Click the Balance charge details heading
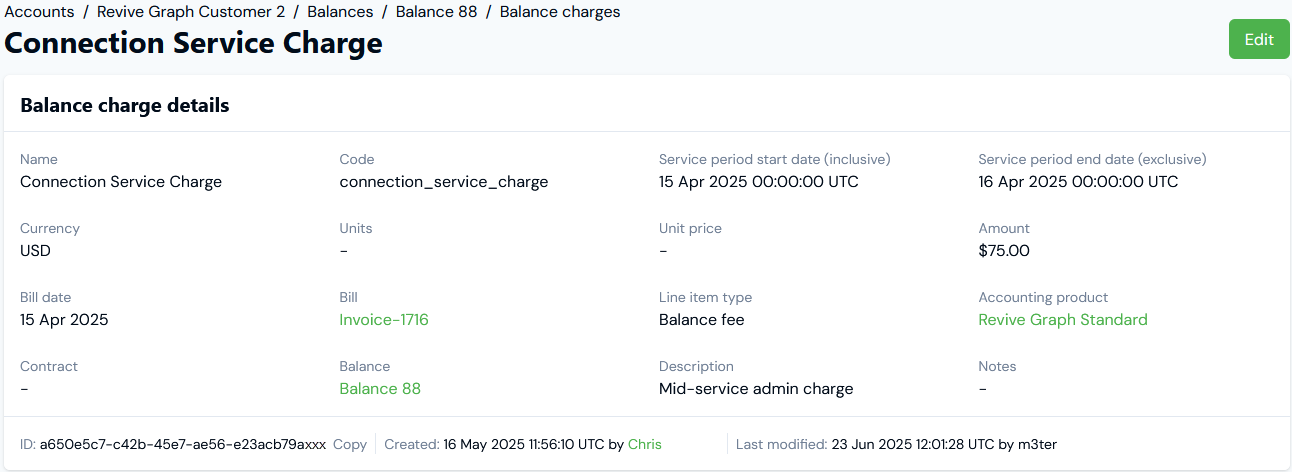This screenshot has height=472, width=1292. point(125,105)
